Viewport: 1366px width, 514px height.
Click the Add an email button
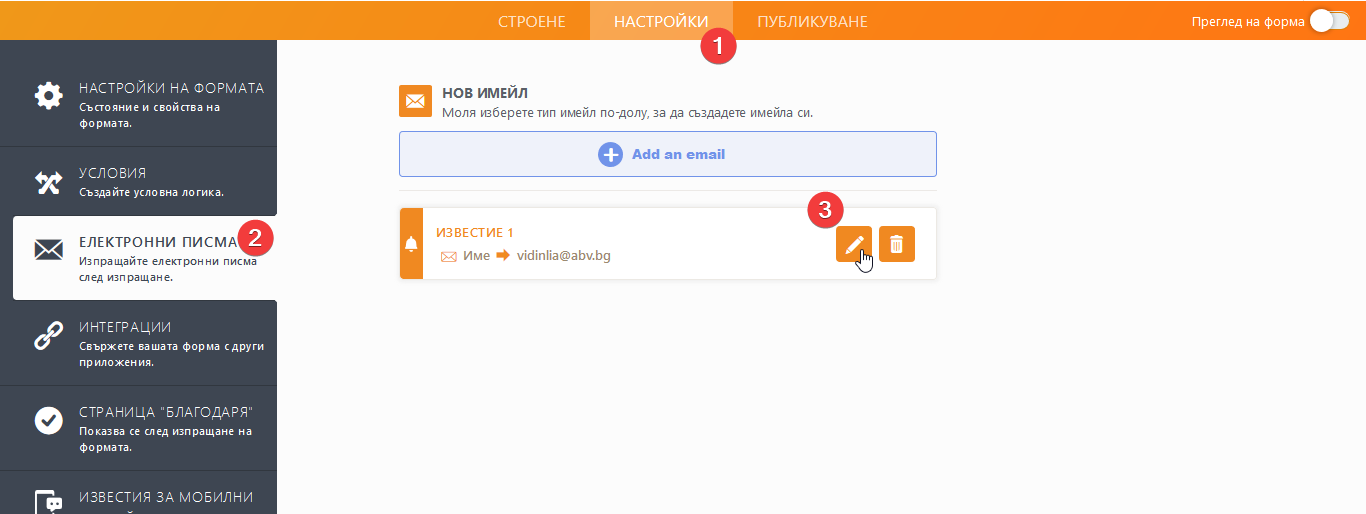click(668, 154)
